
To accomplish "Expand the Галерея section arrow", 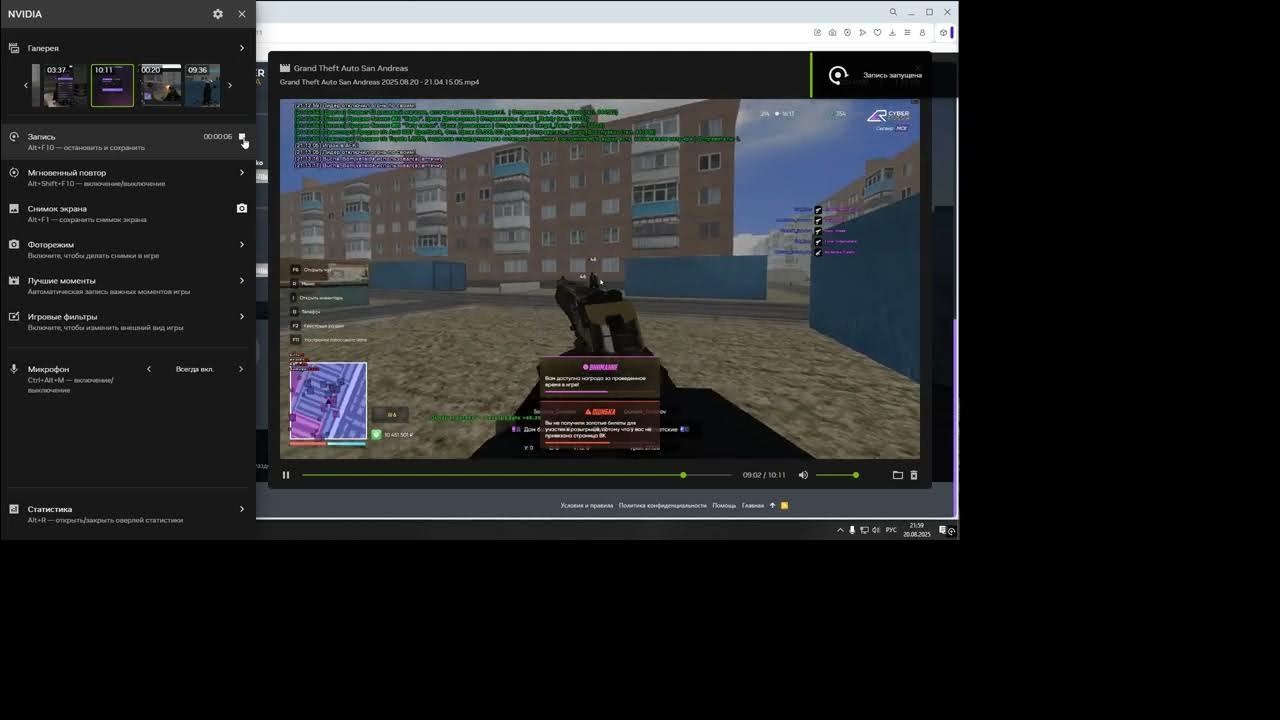I will (241, 48).
